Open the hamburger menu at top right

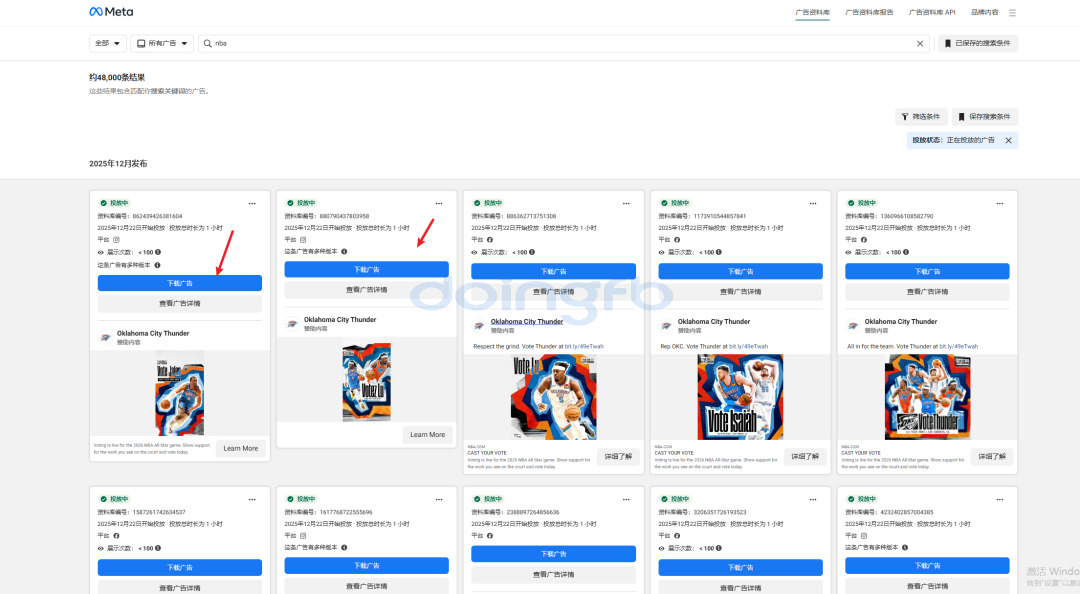coord(1012,13)
